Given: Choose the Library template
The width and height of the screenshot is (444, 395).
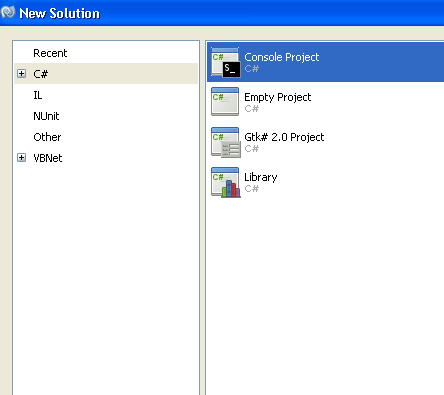Looking at the screenshot, I should point(325,182).
